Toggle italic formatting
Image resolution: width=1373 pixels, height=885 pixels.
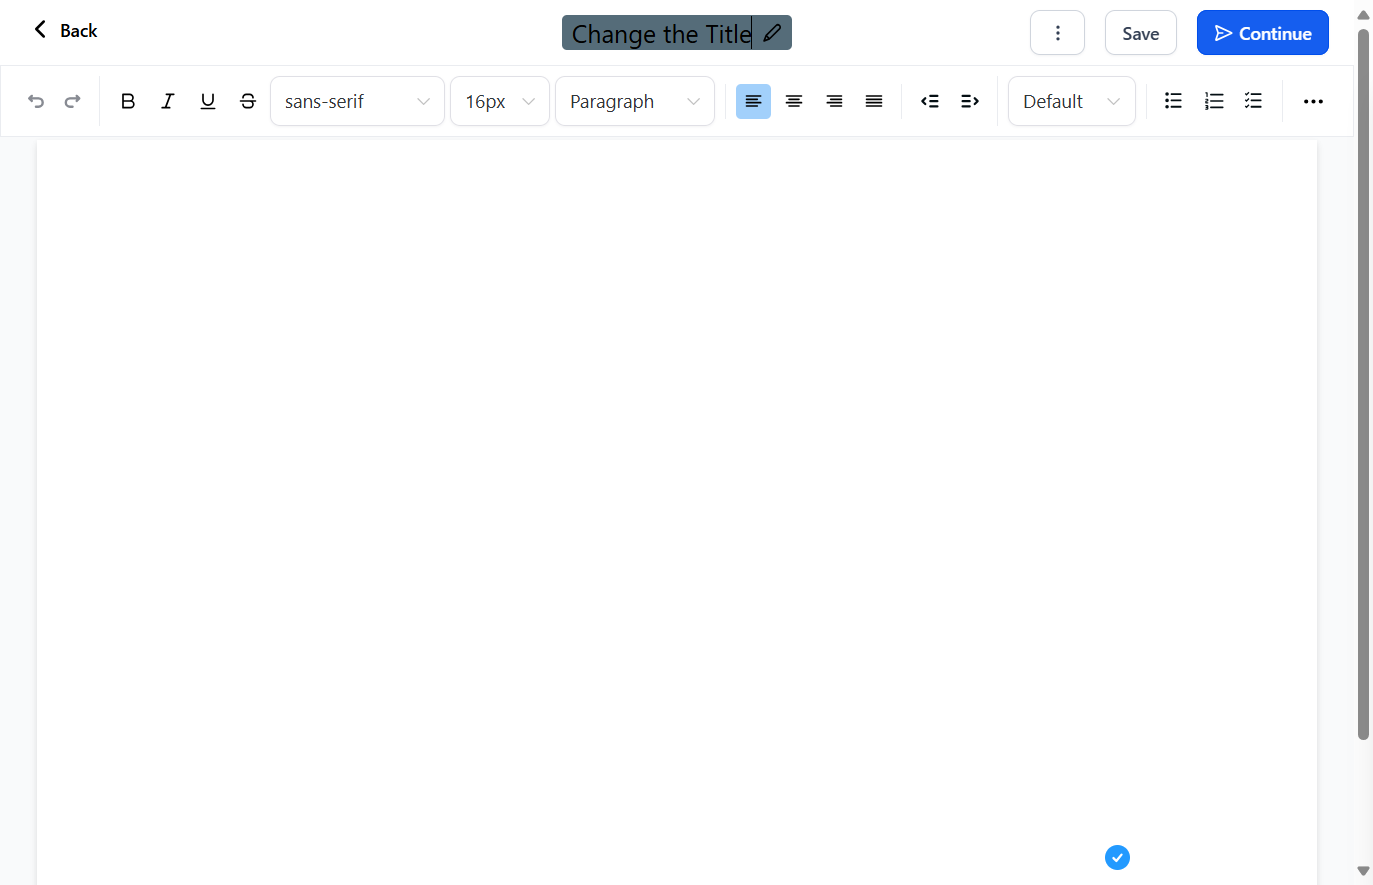[168, 101]
